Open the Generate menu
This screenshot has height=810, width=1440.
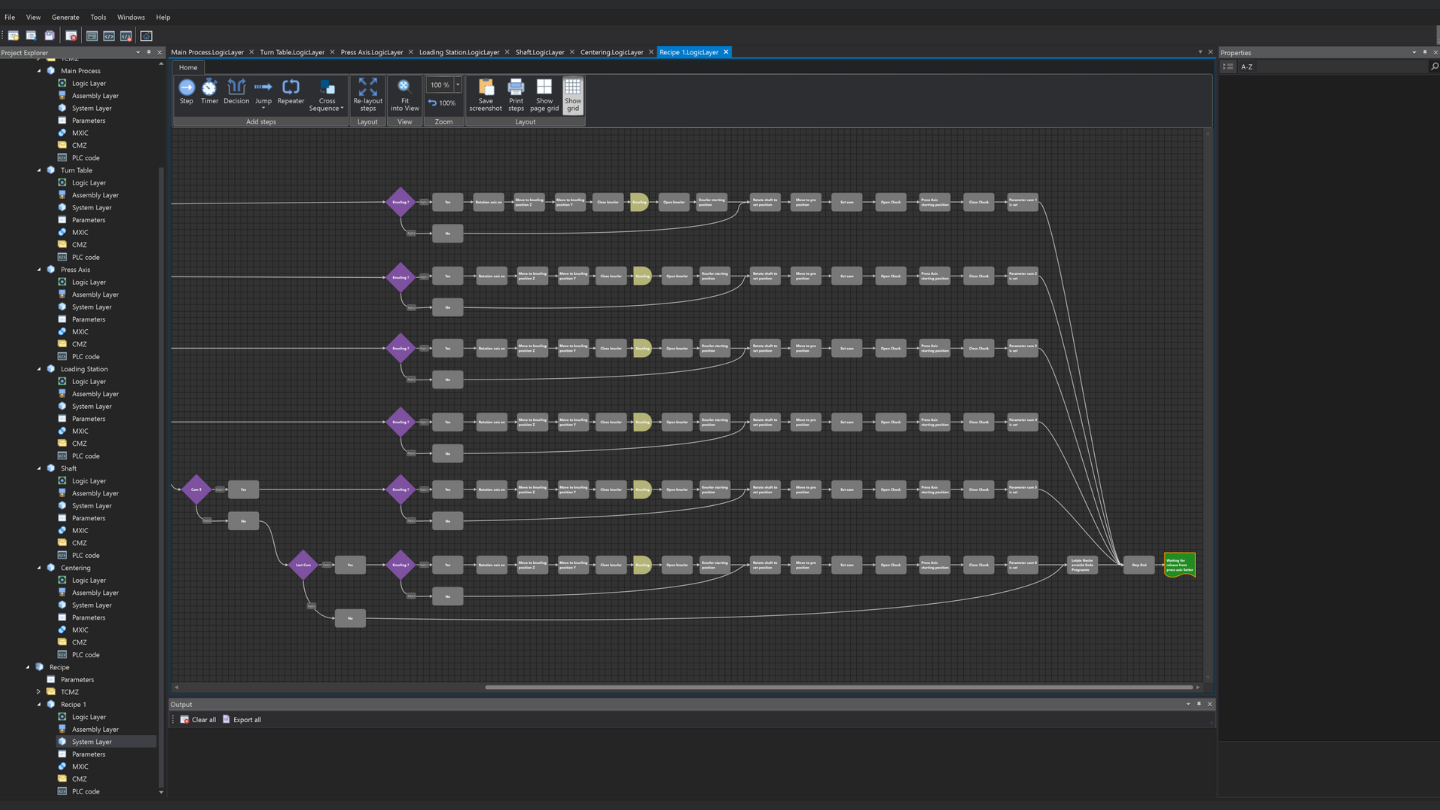65,17
